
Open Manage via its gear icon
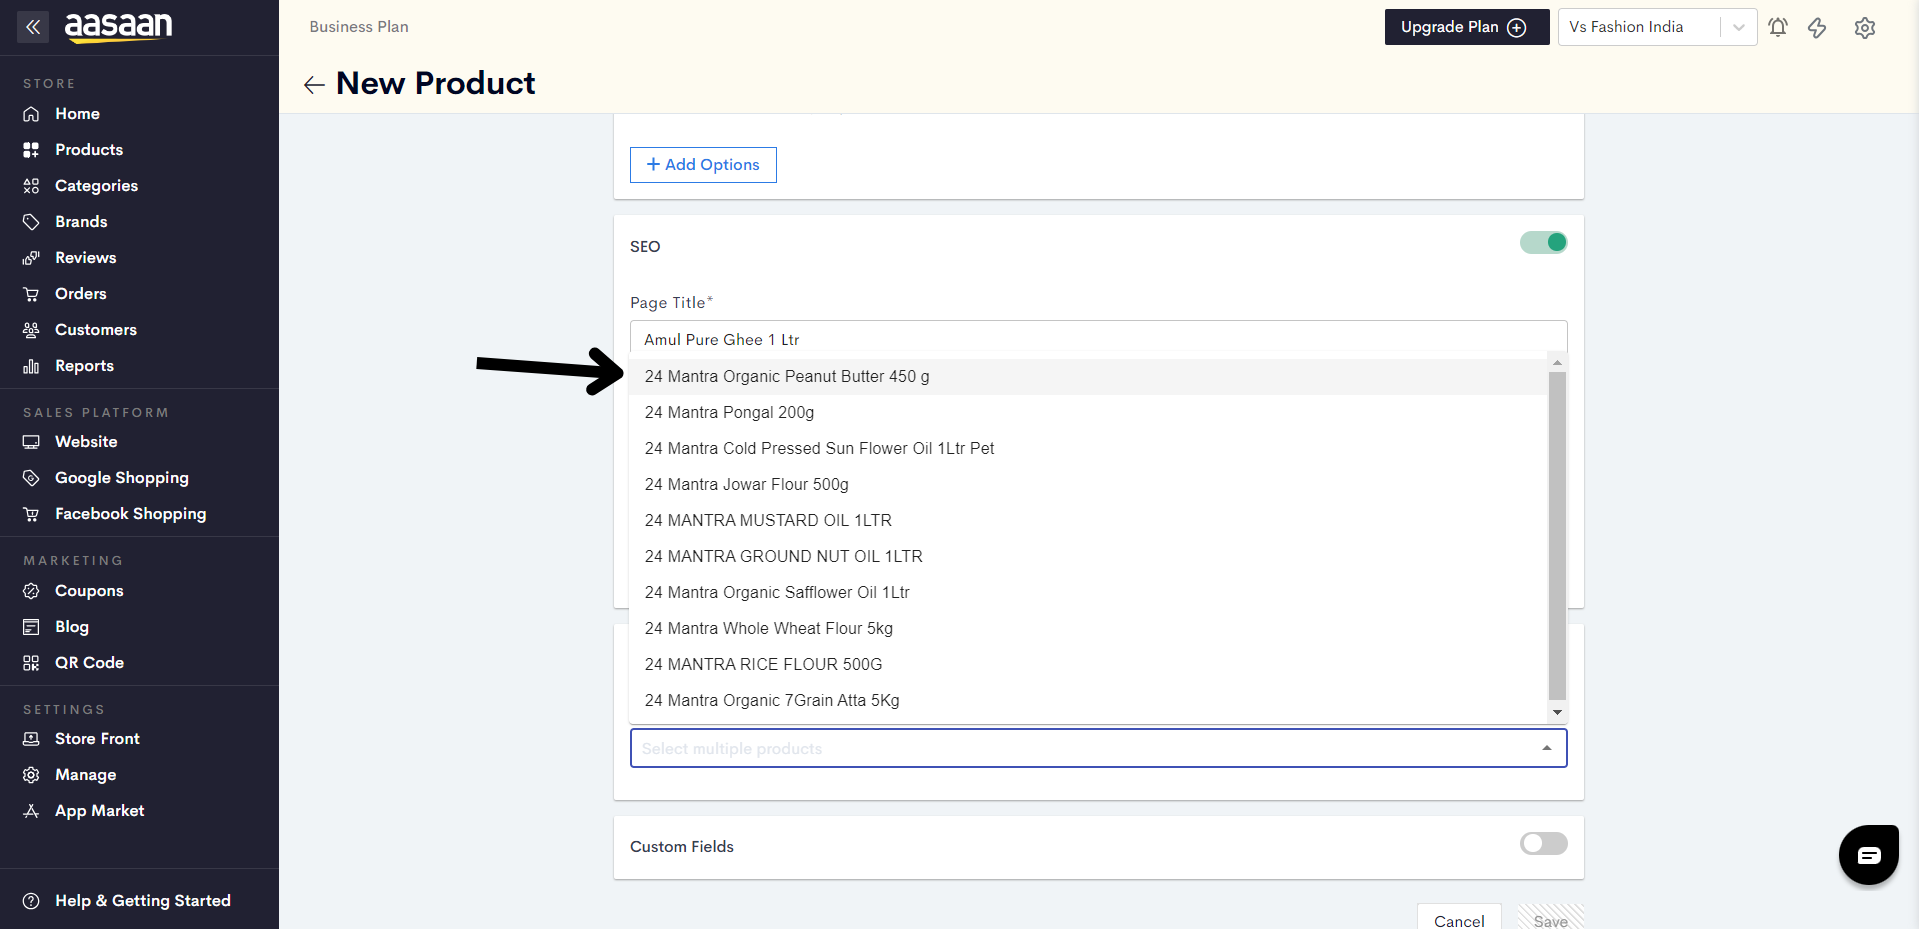31,775
